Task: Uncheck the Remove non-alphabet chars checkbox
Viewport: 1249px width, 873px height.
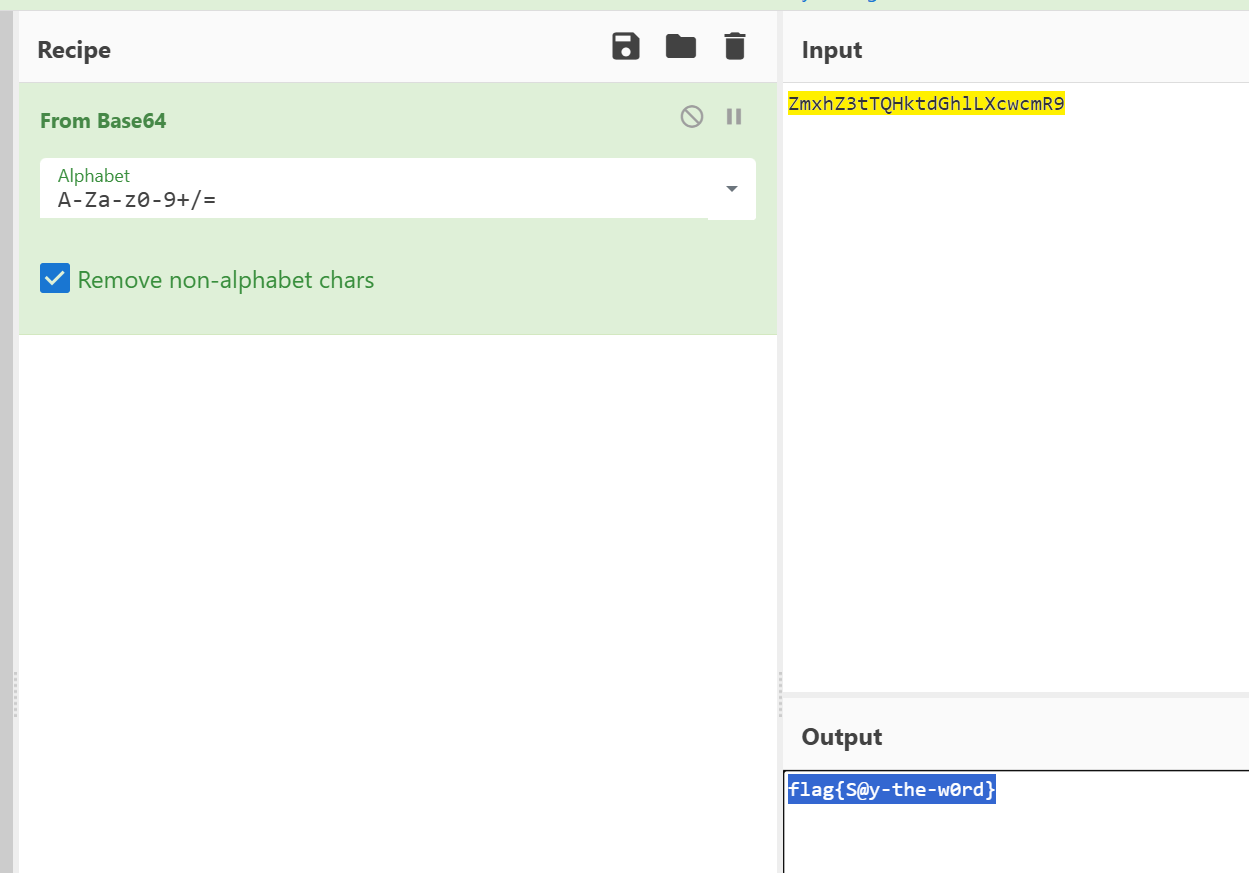Action: [x=55, y=279]
